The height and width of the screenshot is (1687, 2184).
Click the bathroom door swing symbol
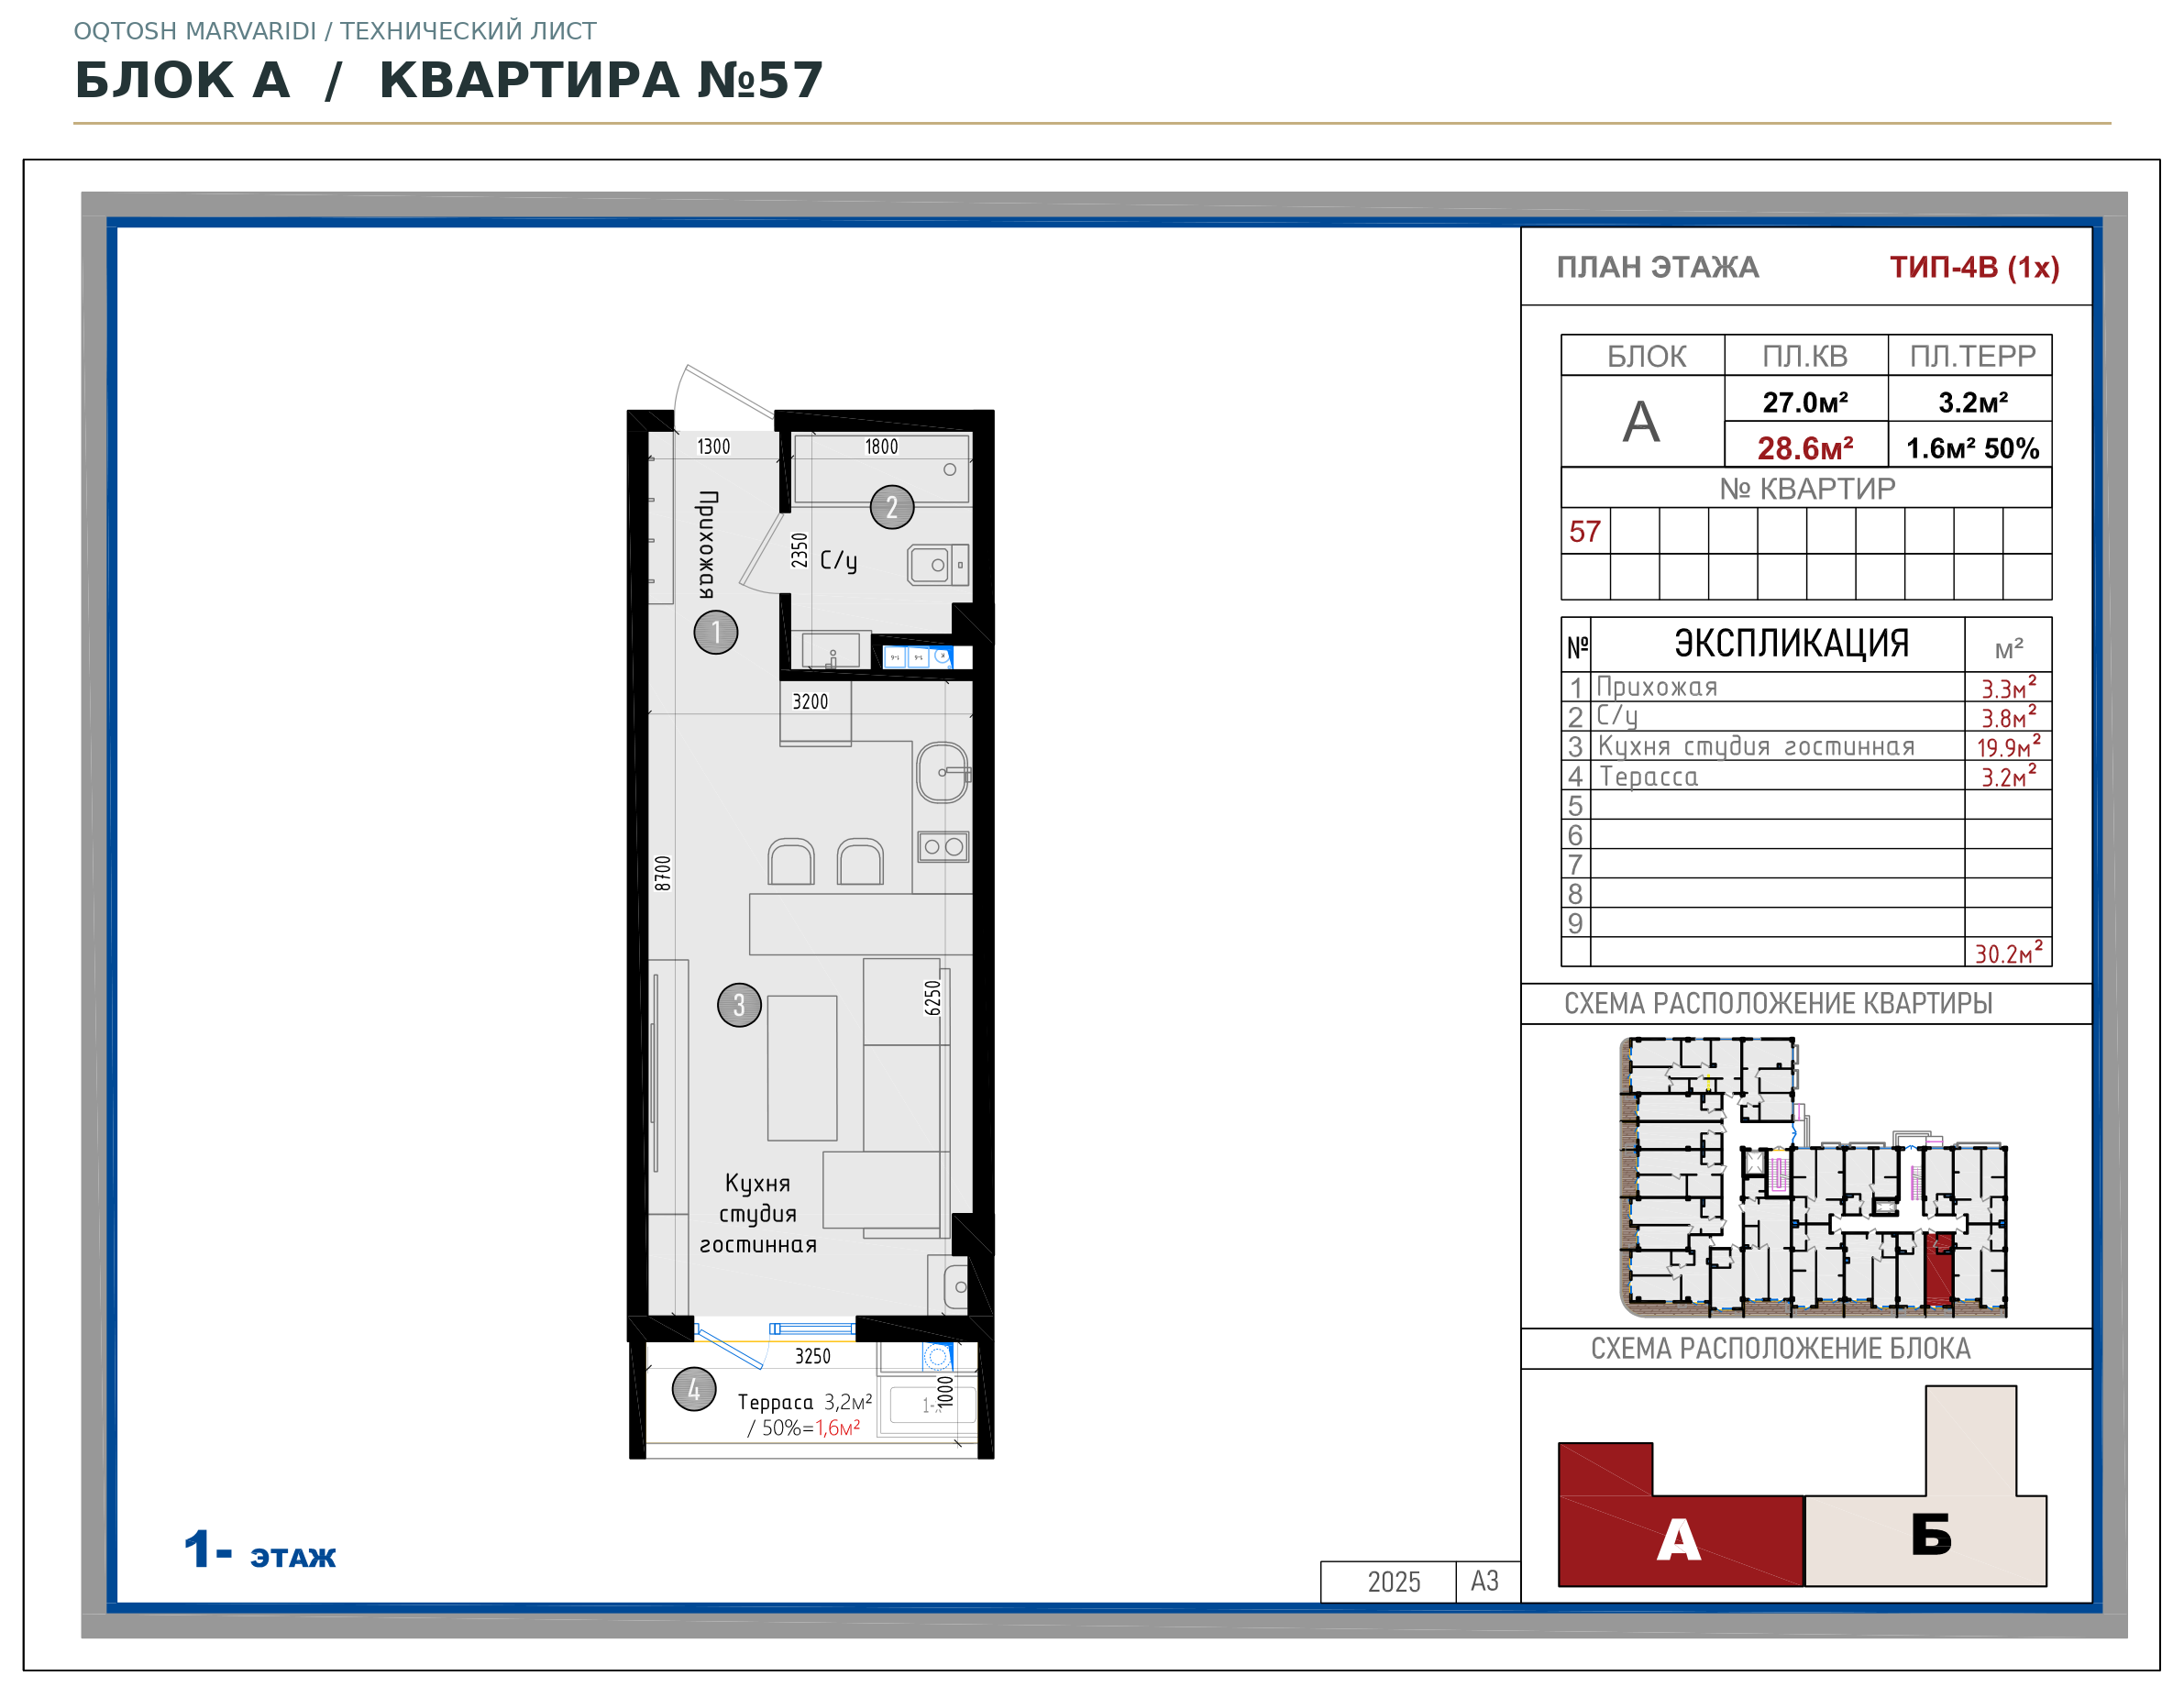(x=763, y=553)
